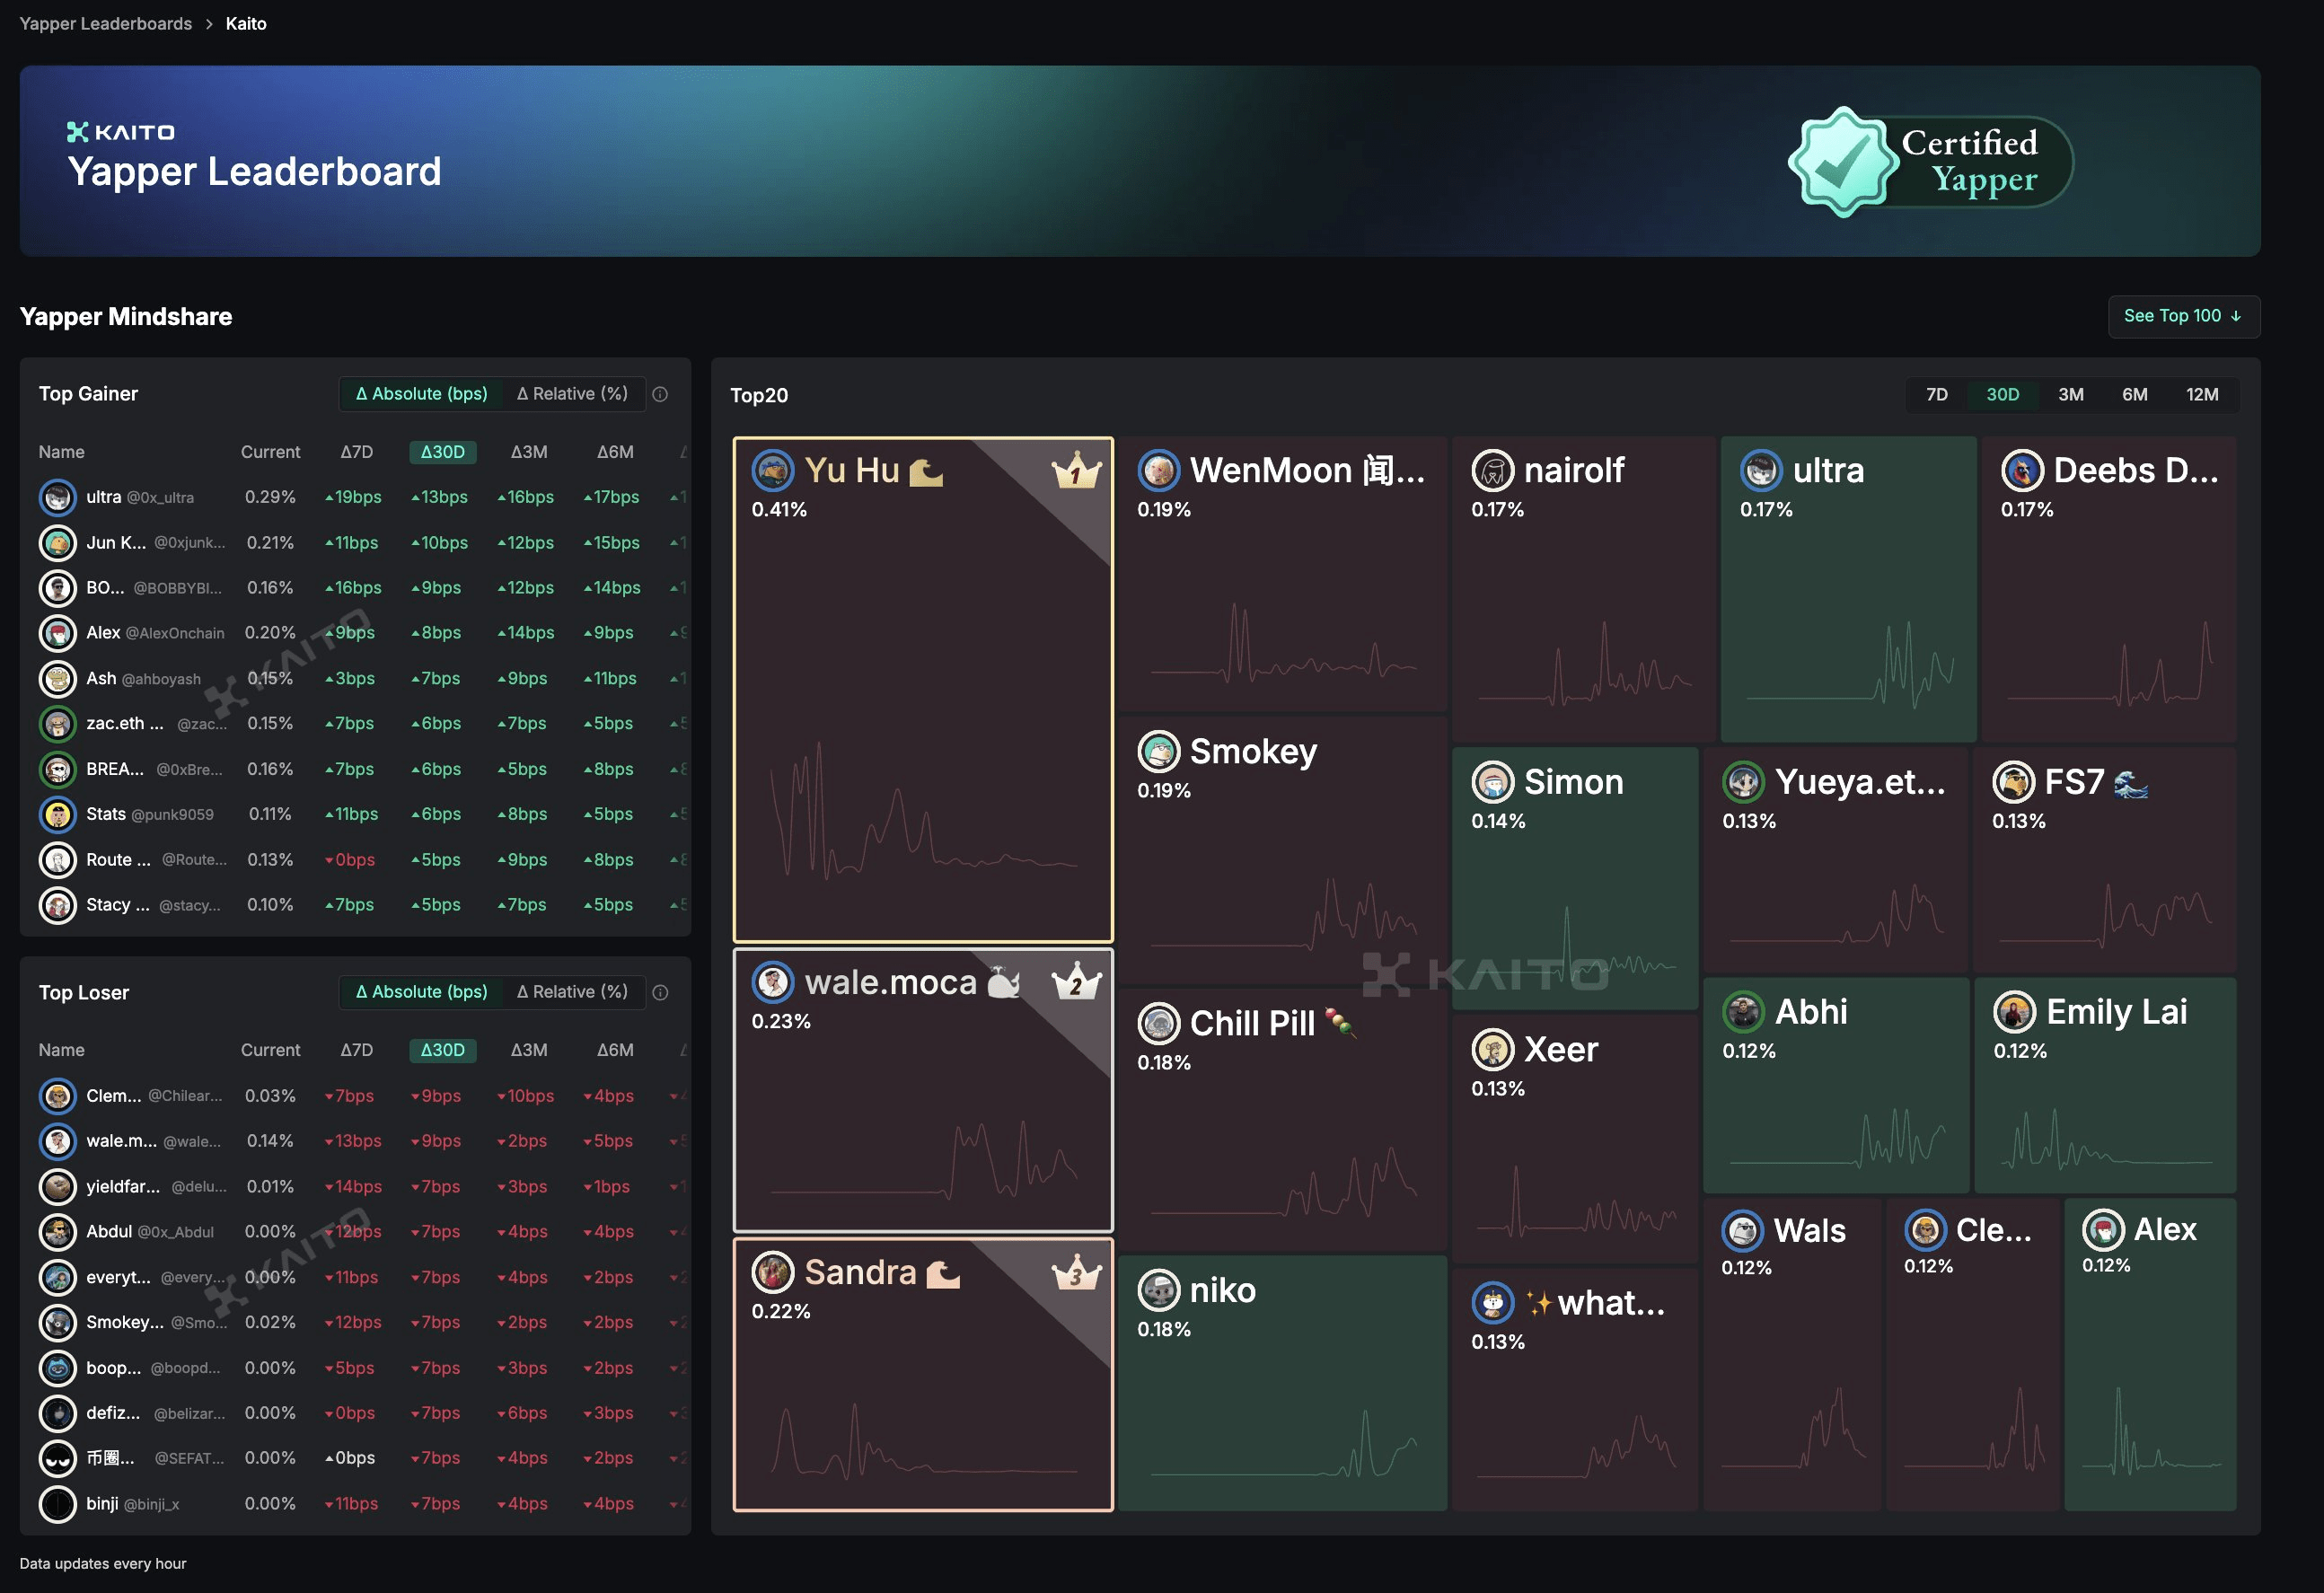Sort Top Loser by the Δ3M column
Image resolution: width=2324 pixels, height=1593 pixels.
[528, 1050]
